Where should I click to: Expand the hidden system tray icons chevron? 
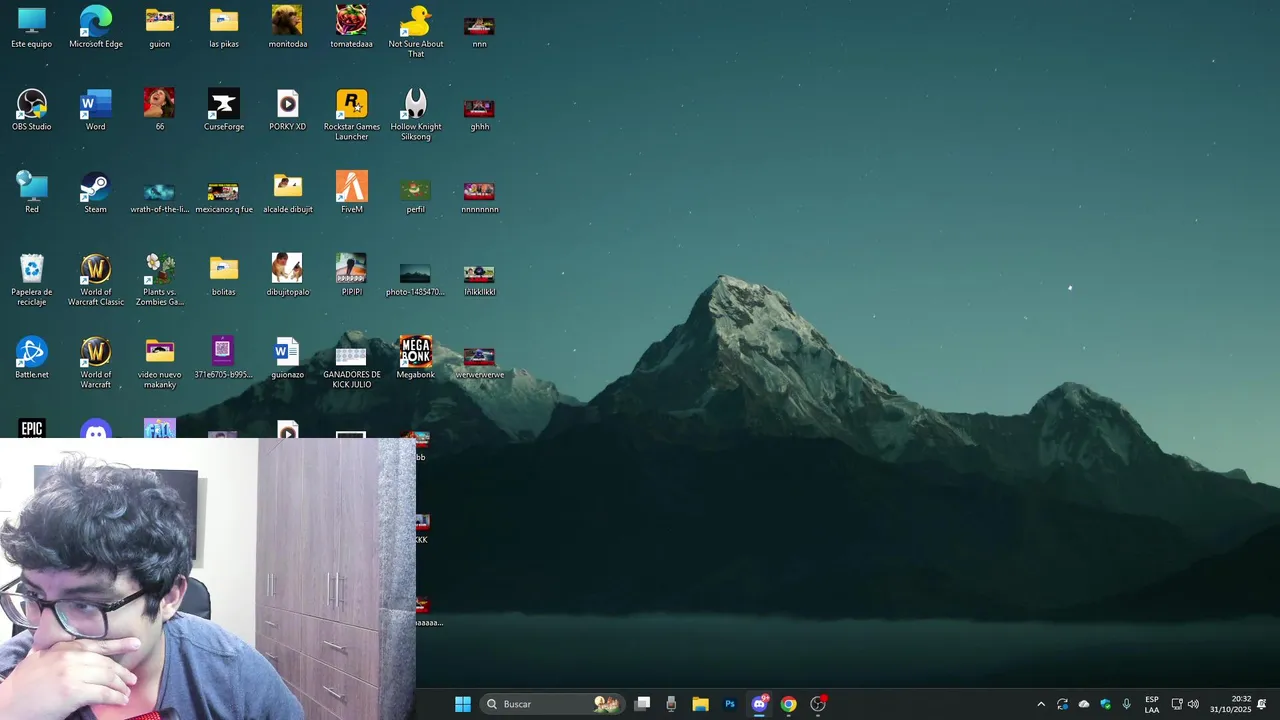tap(1041, 704)
